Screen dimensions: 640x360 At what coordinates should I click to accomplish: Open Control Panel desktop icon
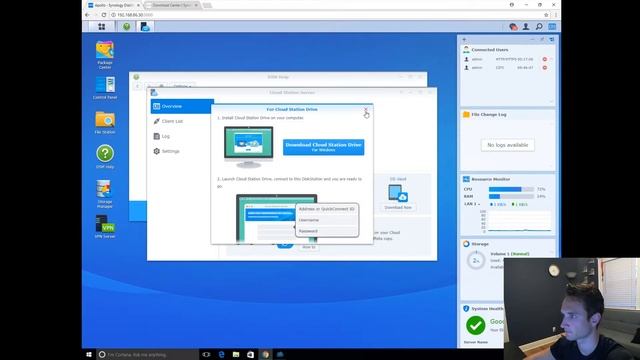coord(105,88)
